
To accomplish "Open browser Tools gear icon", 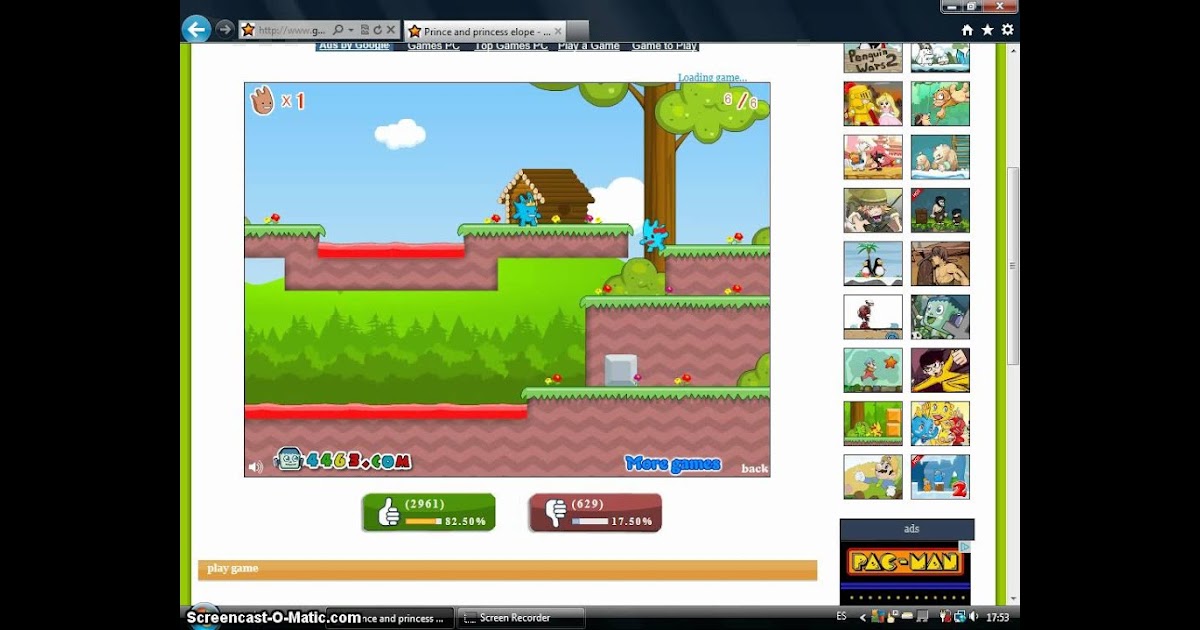I will [1007, 30].
